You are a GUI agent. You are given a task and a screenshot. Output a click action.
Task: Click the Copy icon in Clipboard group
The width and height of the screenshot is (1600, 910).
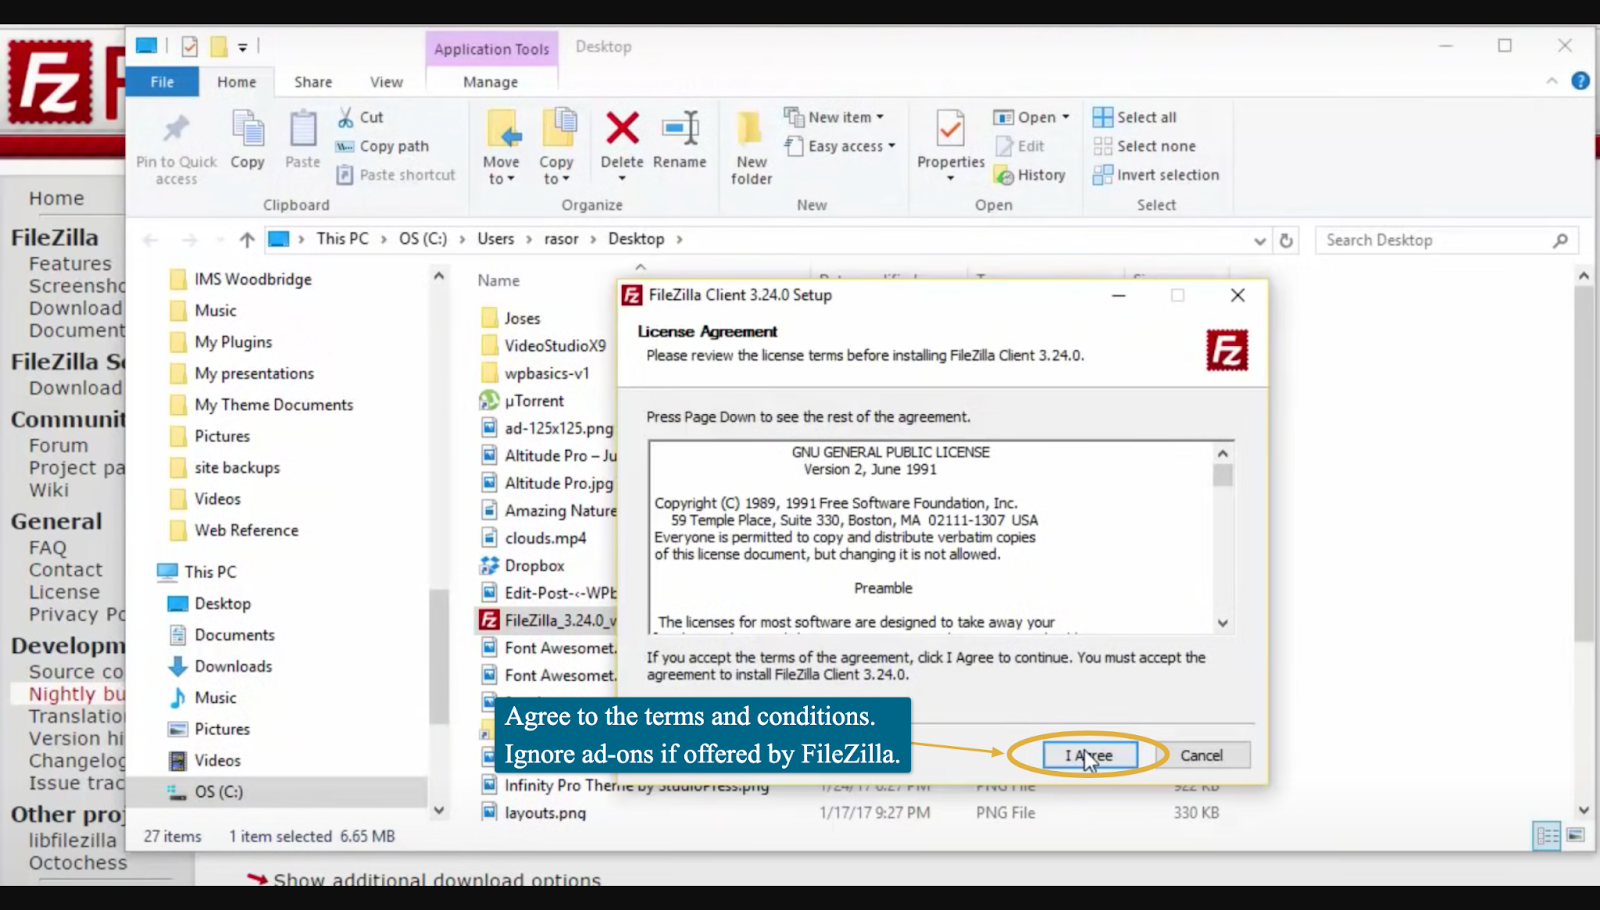click(247, 129)
